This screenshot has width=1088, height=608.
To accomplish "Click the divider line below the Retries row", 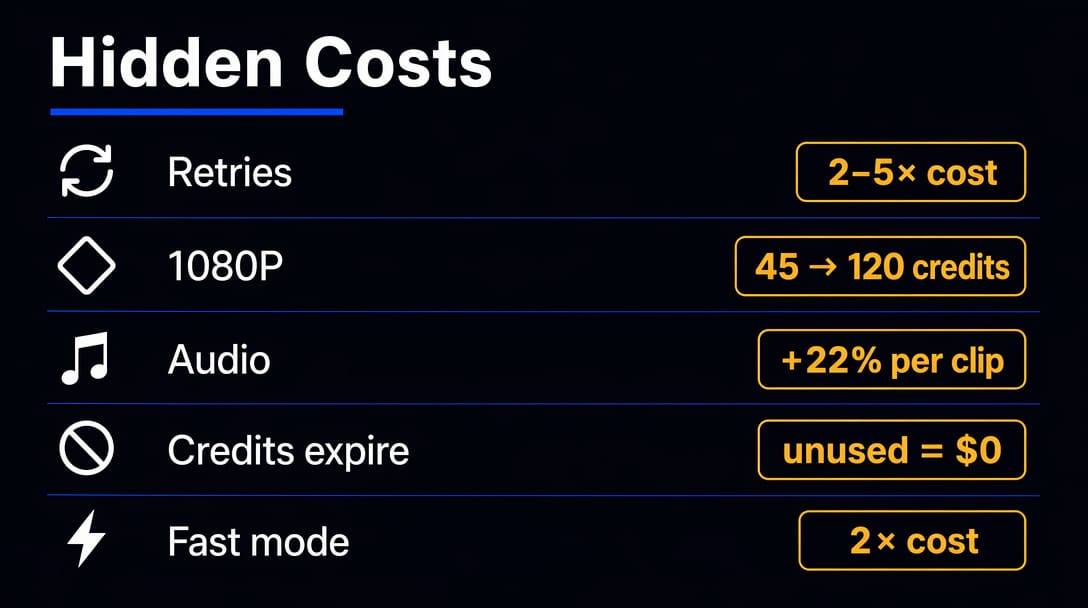I will (544, 218).
